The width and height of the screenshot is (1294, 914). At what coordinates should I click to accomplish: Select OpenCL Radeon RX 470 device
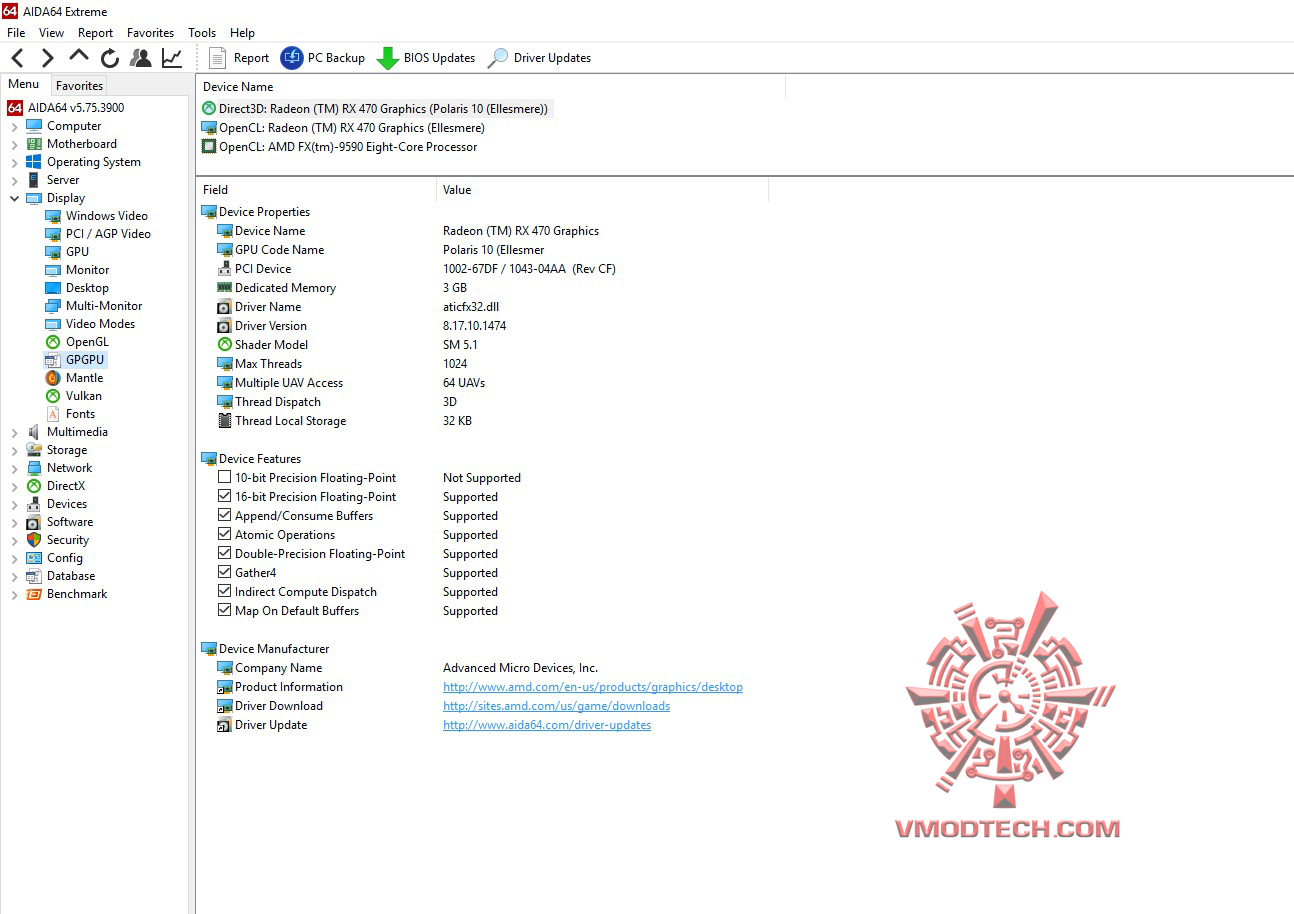tap(343, 128)
